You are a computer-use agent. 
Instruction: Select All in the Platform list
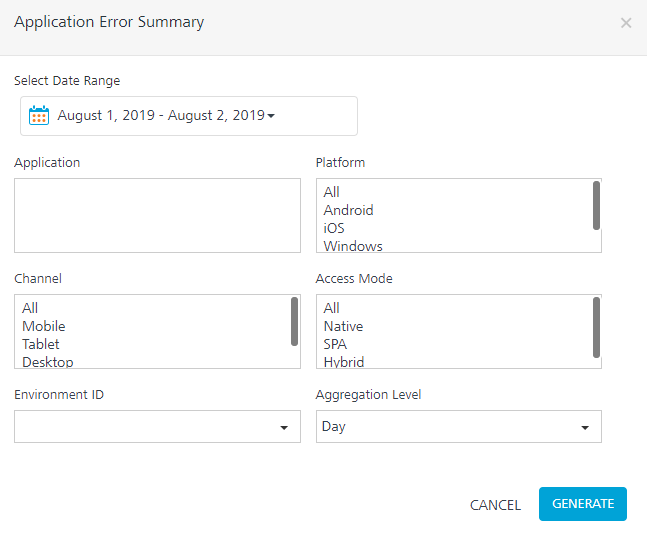331,192
